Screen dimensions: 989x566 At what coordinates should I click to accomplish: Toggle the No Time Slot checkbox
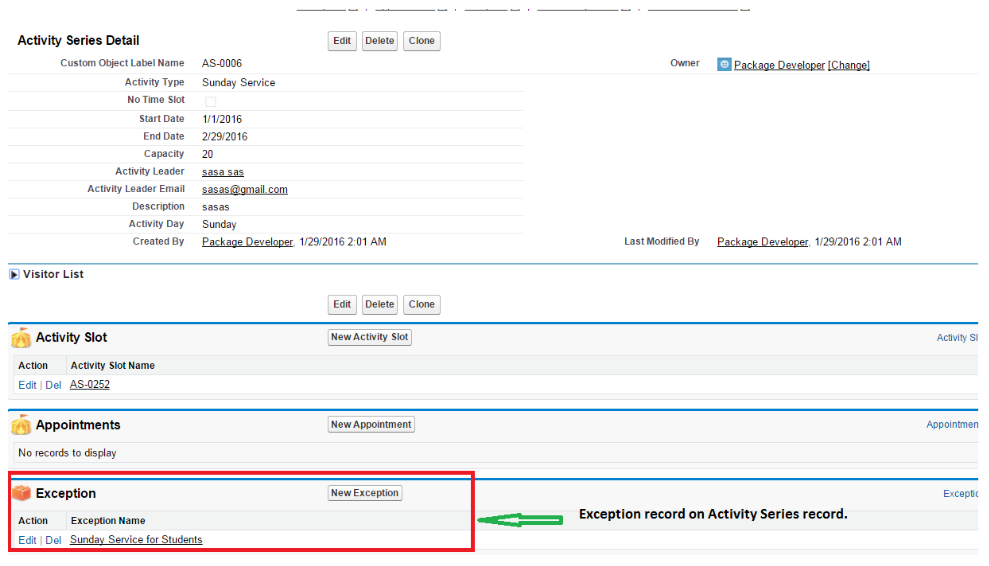tap(210, 101)
